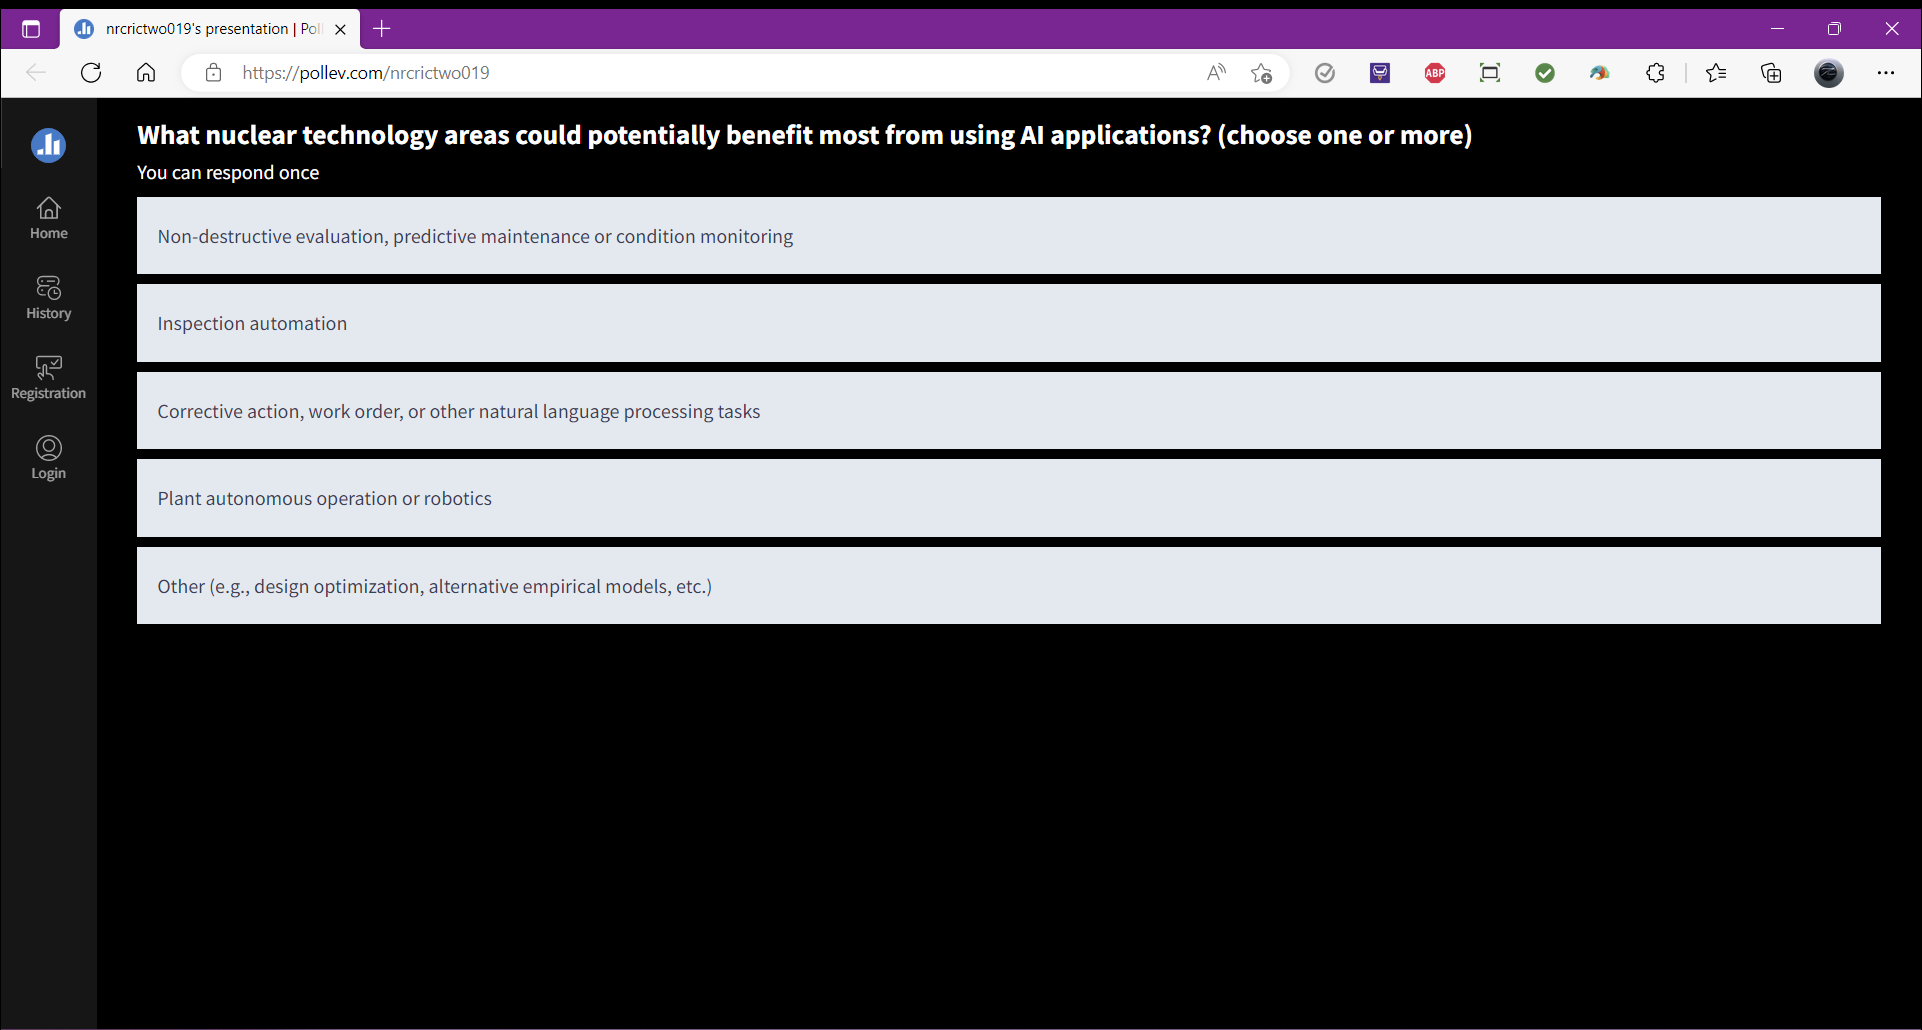Activate the Read aloud icon
1922x1030 pixels.
(x=1216, y=73)
